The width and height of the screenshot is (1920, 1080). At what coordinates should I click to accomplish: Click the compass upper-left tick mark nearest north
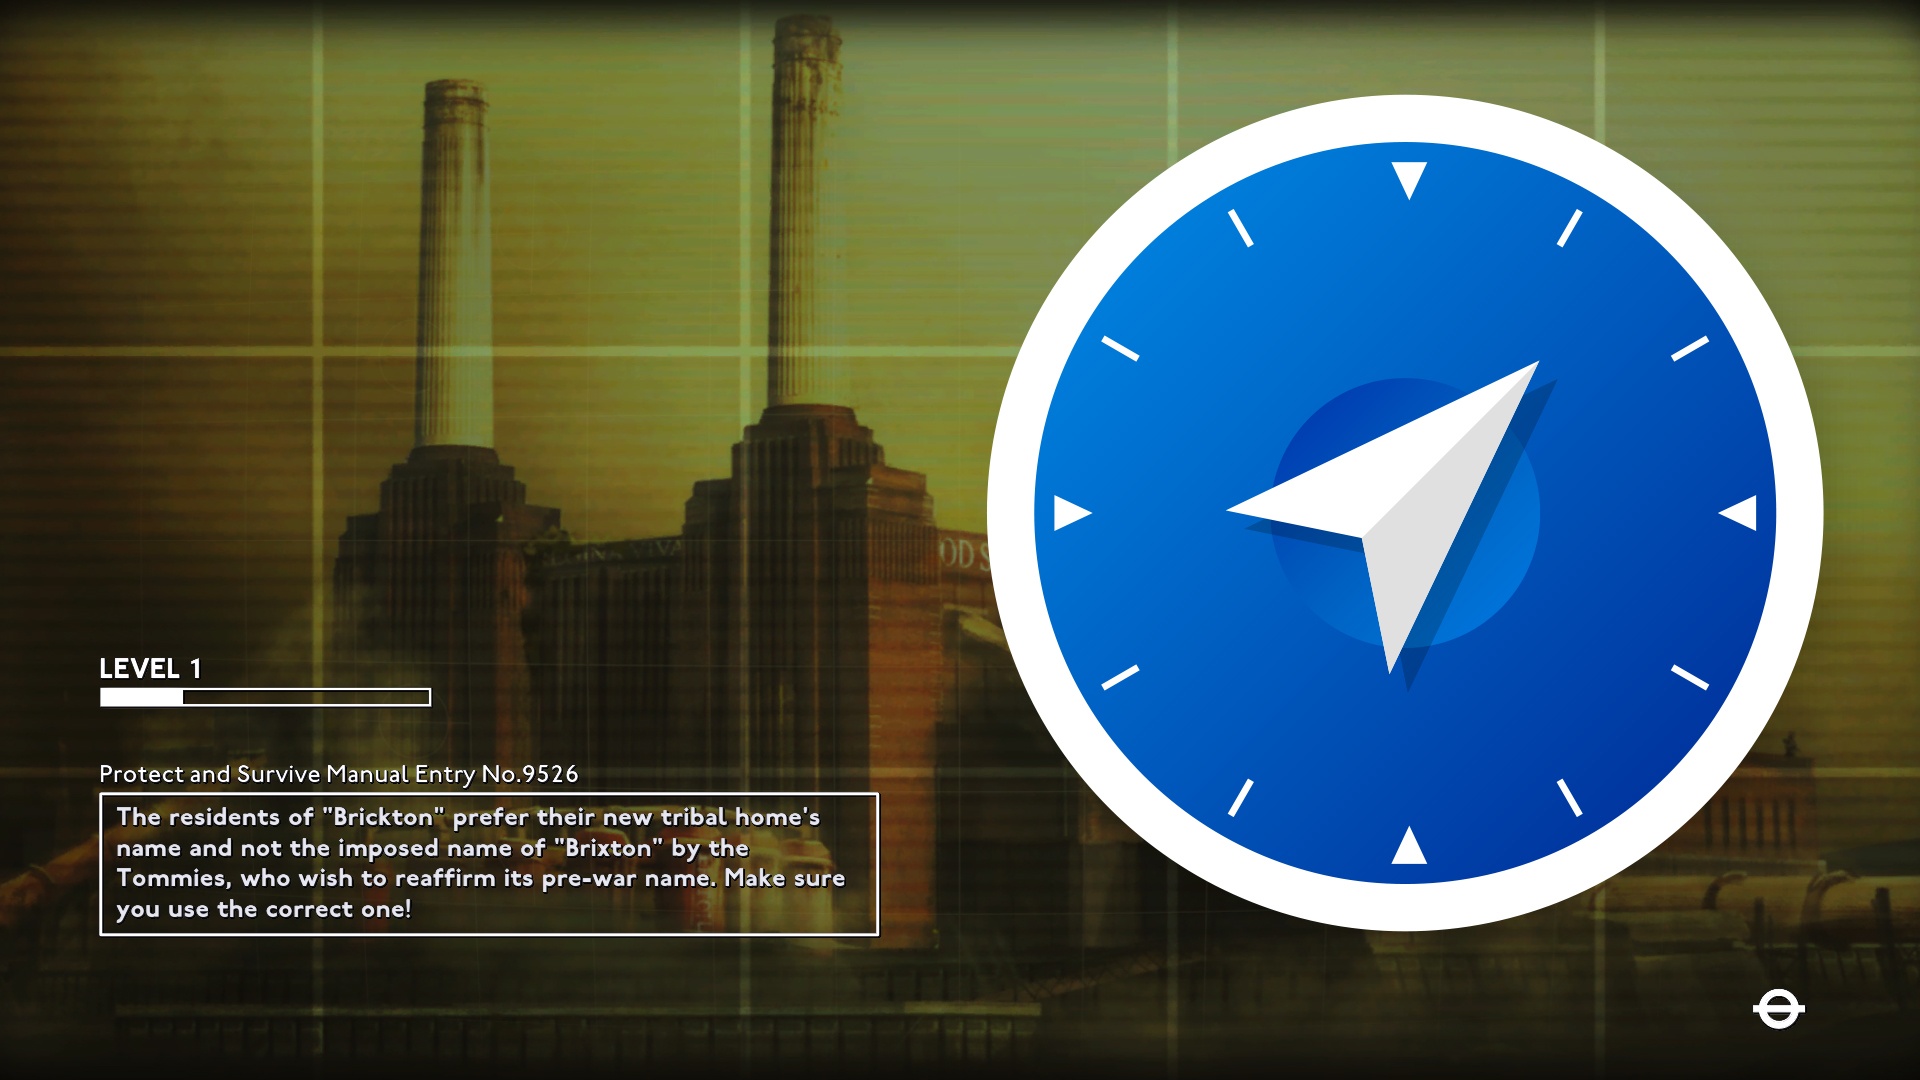click(x=1240, y=228)
